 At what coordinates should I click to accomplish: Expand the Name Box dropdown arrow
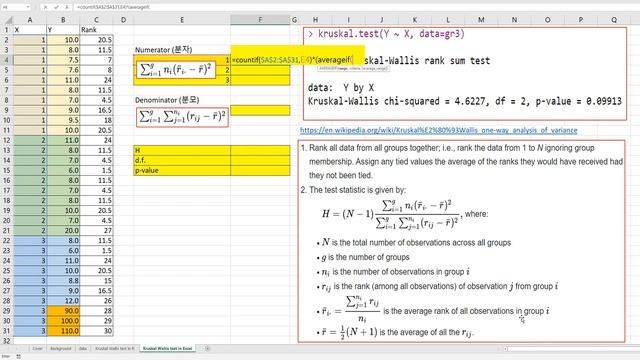coord(27,7)
